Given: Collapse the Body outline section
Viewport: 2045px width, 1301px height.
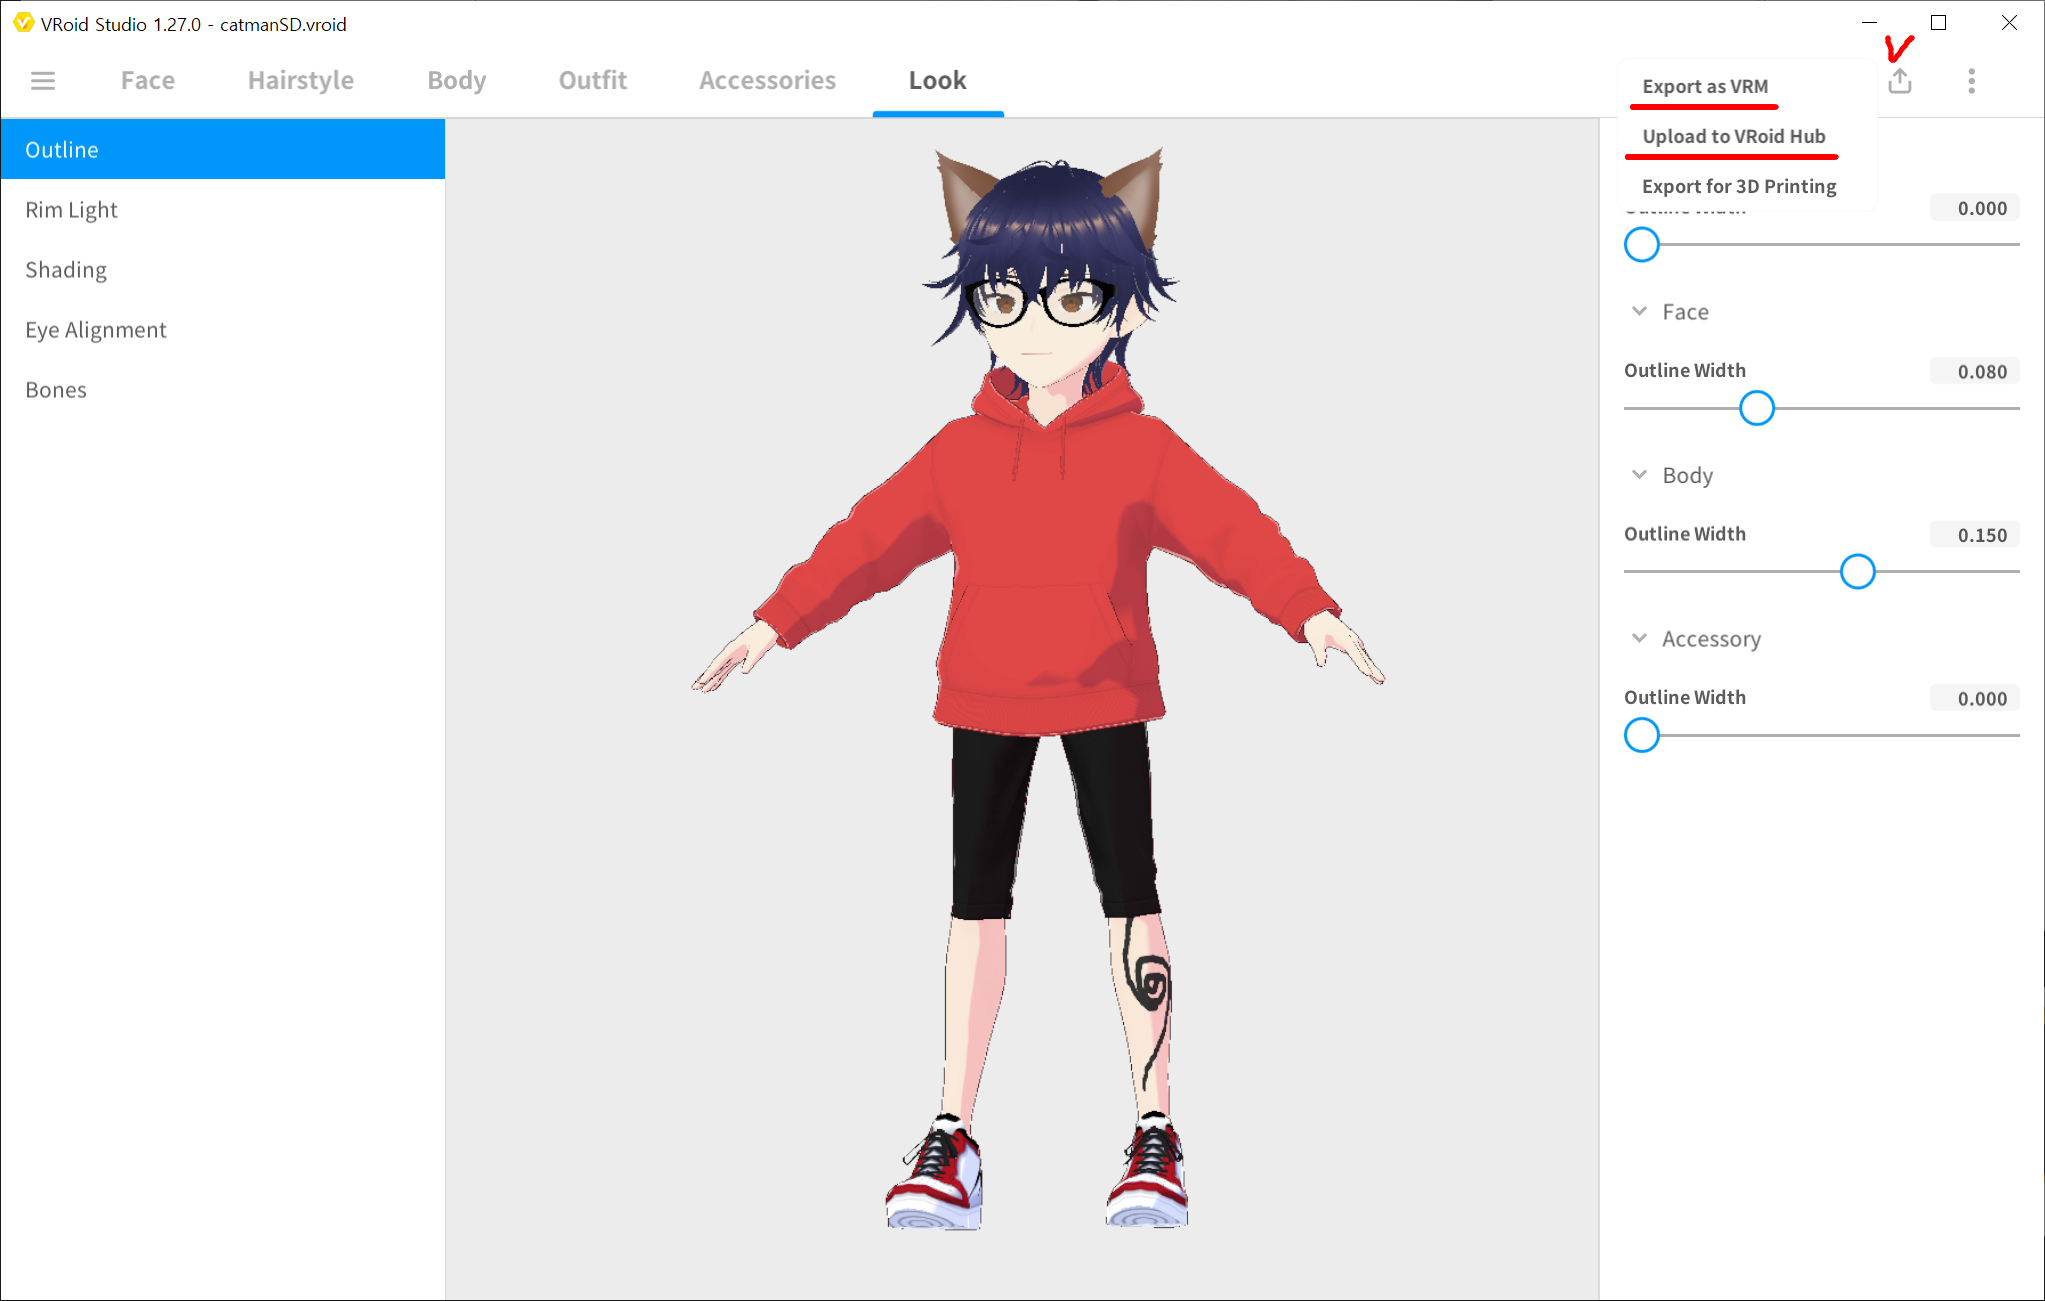Looking at the screenshot, I should (x=1639, y=475).
